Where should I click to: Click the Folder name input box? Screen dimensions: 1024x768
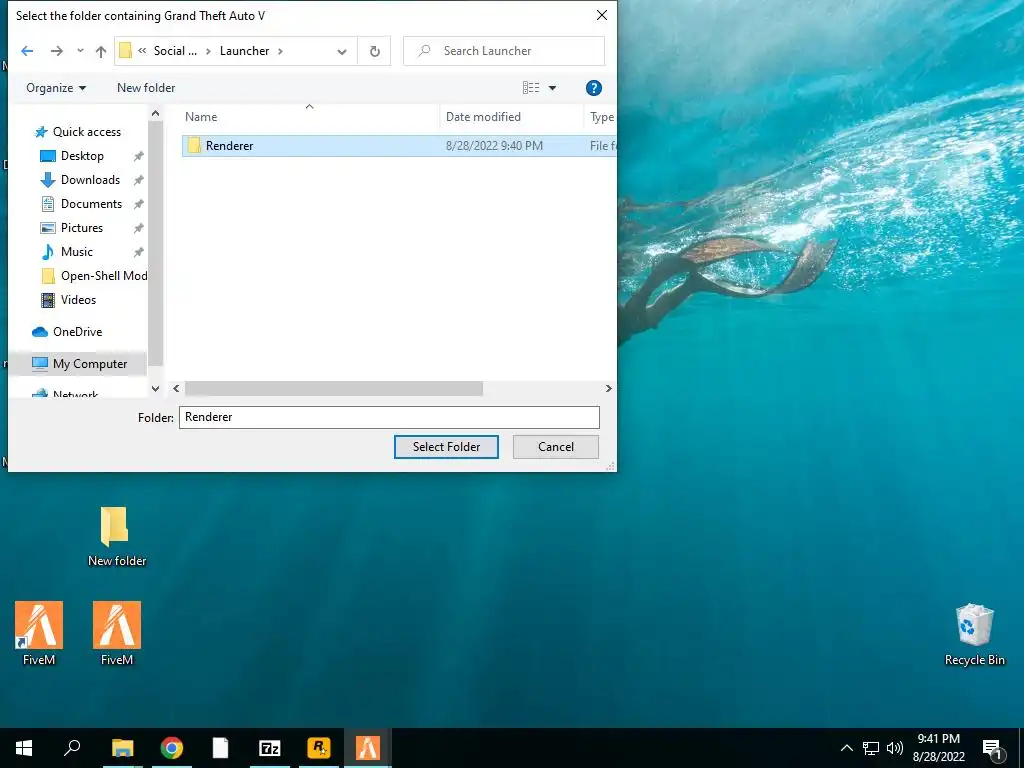coord(389,417)
